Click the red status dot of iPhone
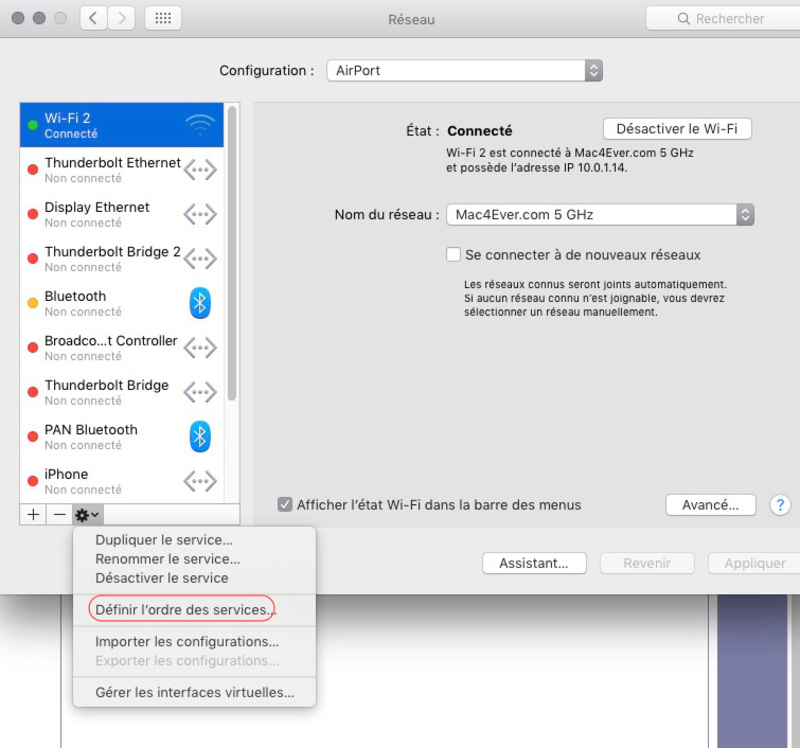The image size is (800, 748). click(33, 481)
